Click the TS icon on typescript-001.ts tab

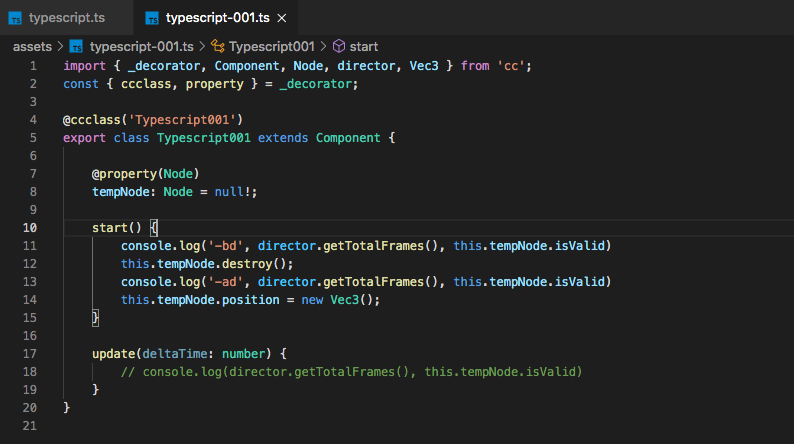(x=152, y=18)
